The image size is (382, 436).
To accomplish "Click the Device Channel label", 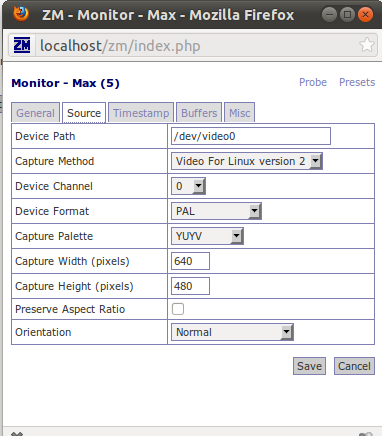I will (54, 186).
